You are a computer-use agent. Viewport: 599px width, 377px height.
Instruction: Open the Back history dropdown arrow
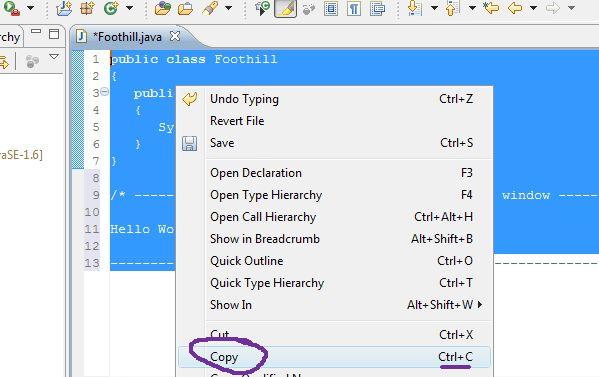[x=533, y=8]
